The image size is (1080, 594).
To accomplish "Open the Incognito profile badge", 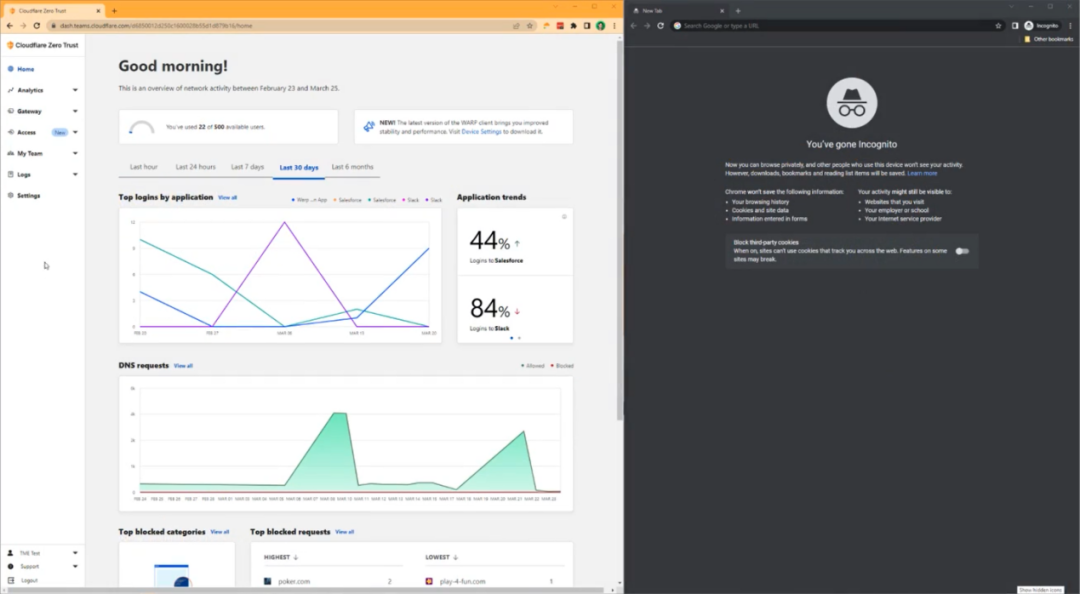I will click(x=1041, y=25).
